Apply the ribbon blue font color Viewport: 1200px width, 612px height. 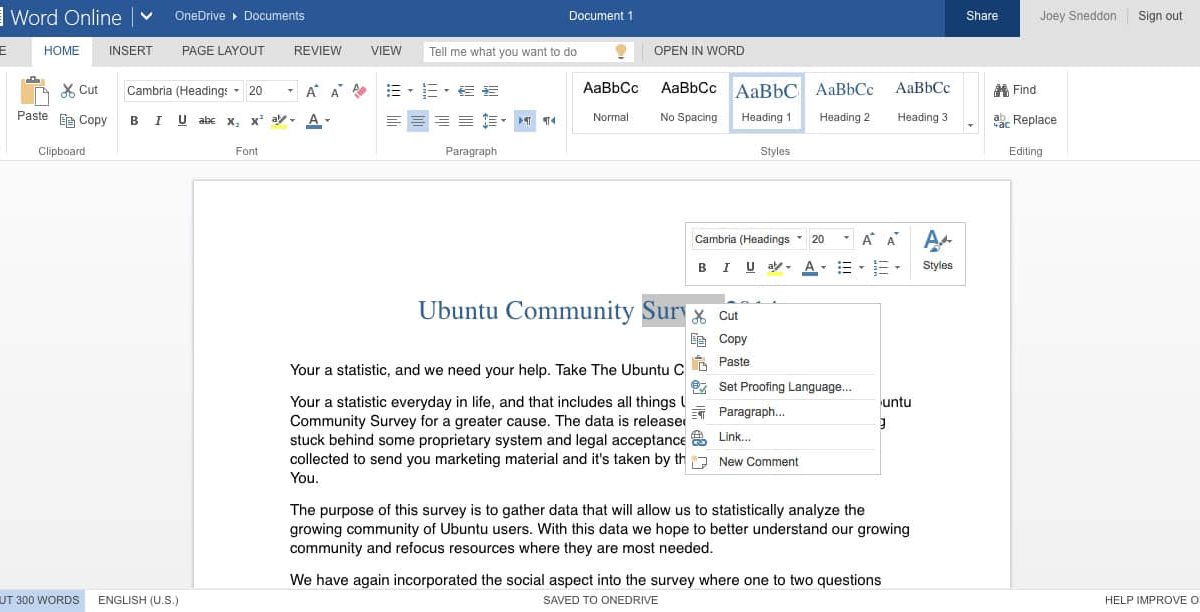[x=314, y=121]
